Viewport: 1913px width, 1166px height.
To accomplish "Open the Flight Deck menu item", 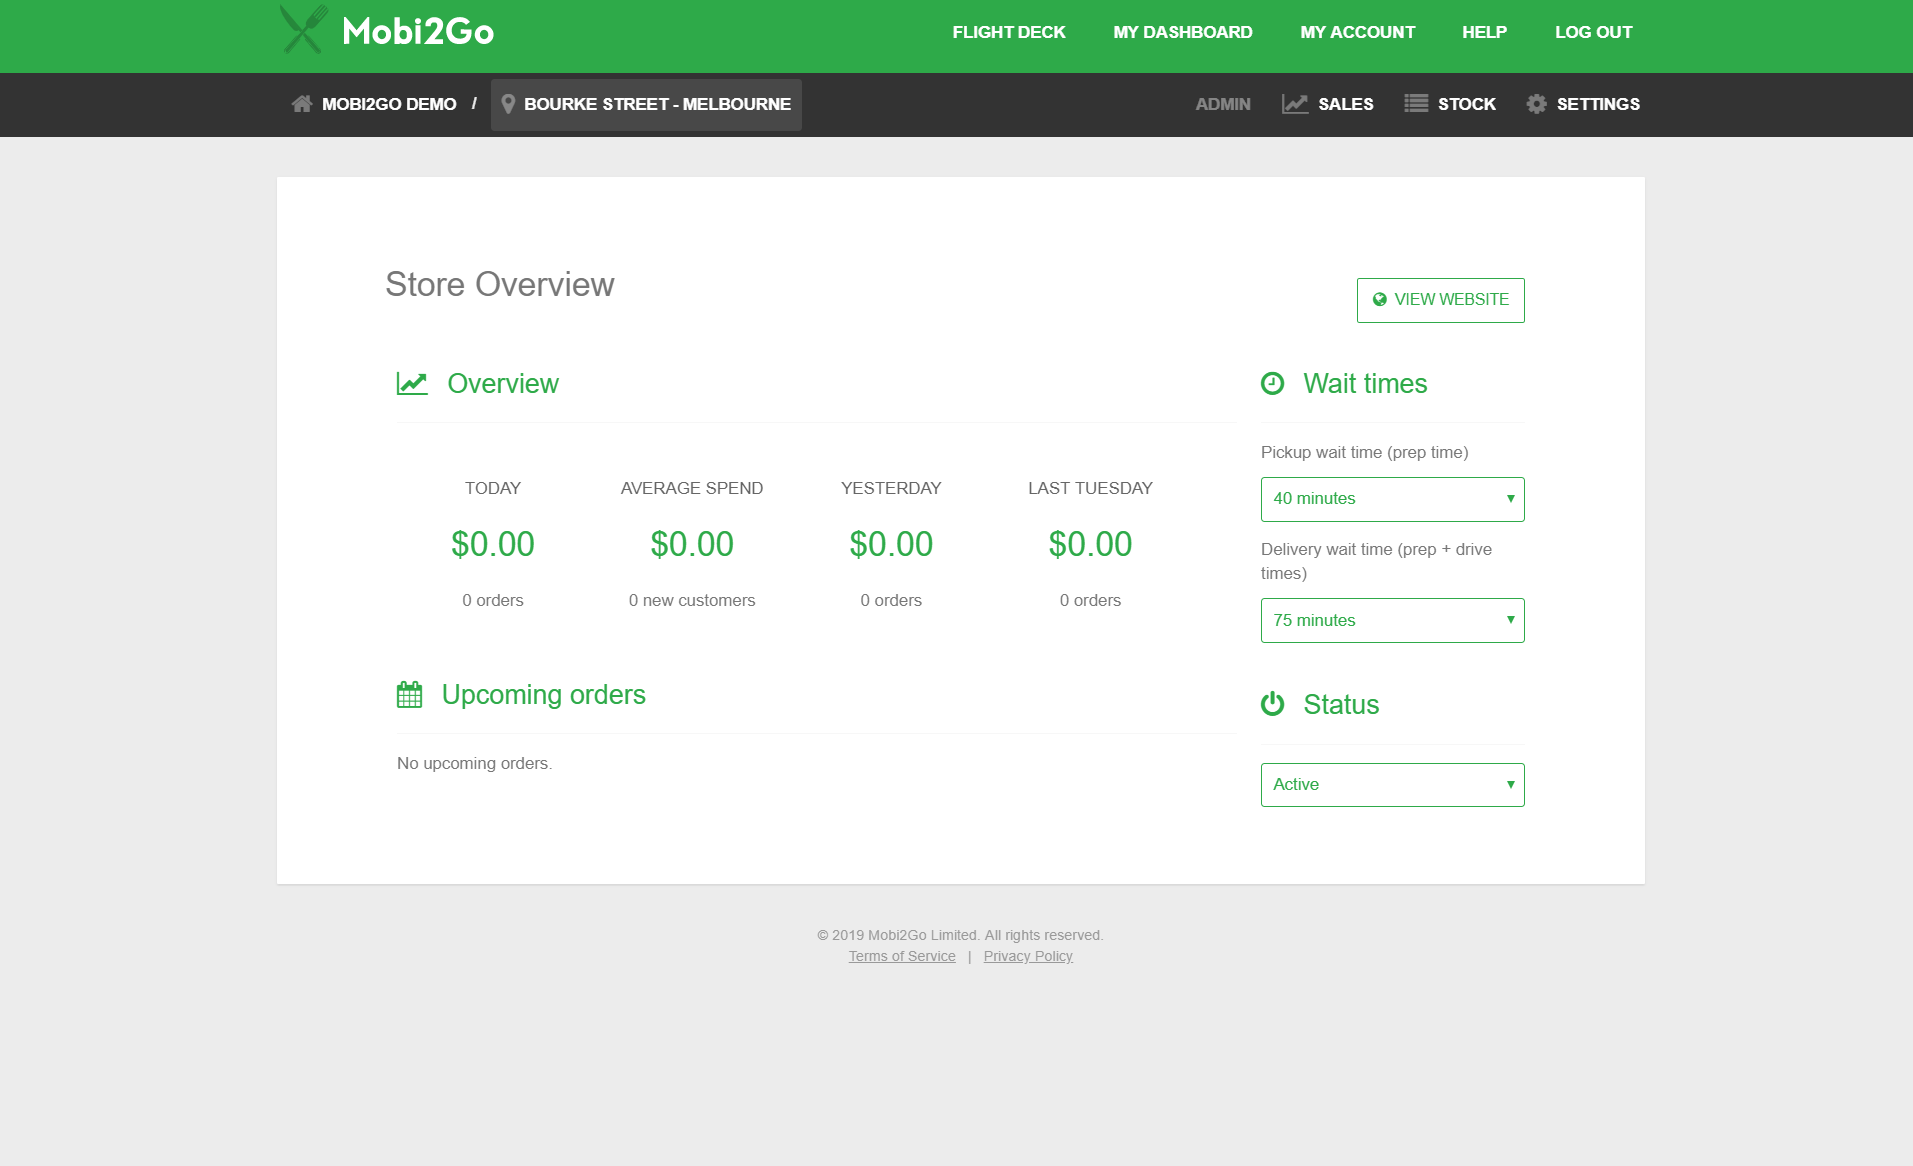I will point(1008,32).
